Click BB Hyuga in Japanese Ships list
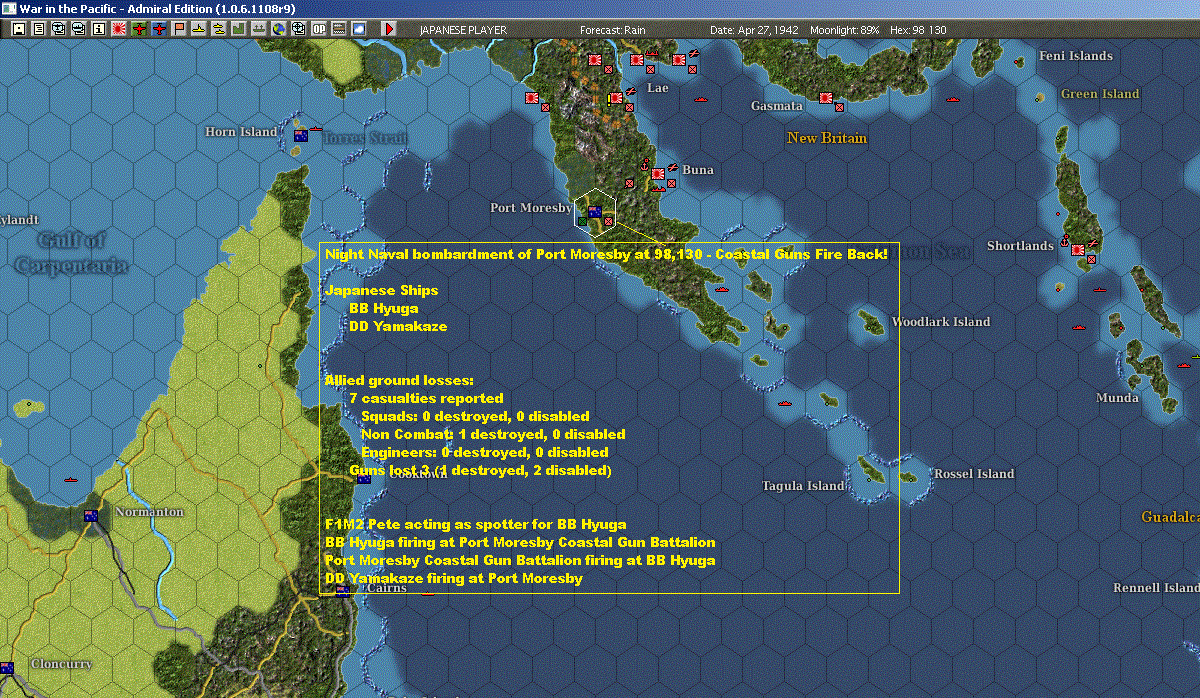 tap(383, 308)
